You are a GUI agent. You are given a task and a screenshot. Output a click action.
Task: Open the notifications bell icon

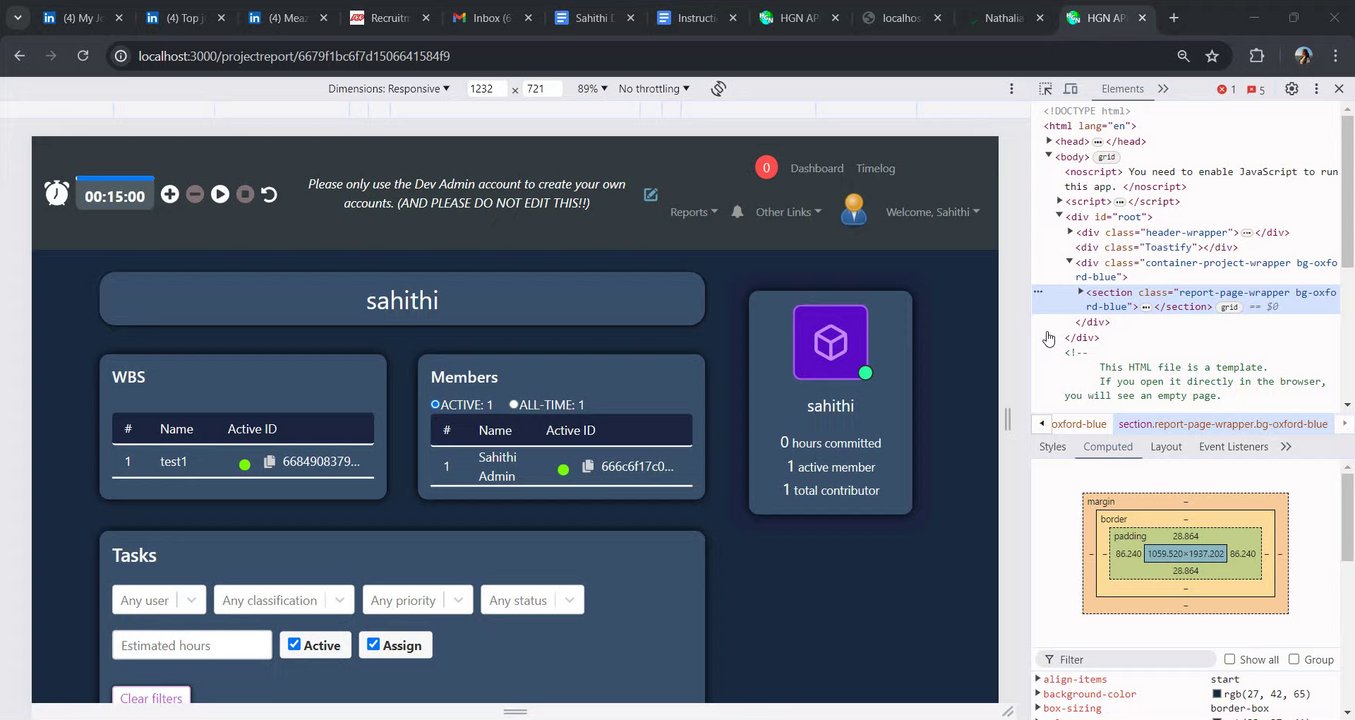(738, 212)
